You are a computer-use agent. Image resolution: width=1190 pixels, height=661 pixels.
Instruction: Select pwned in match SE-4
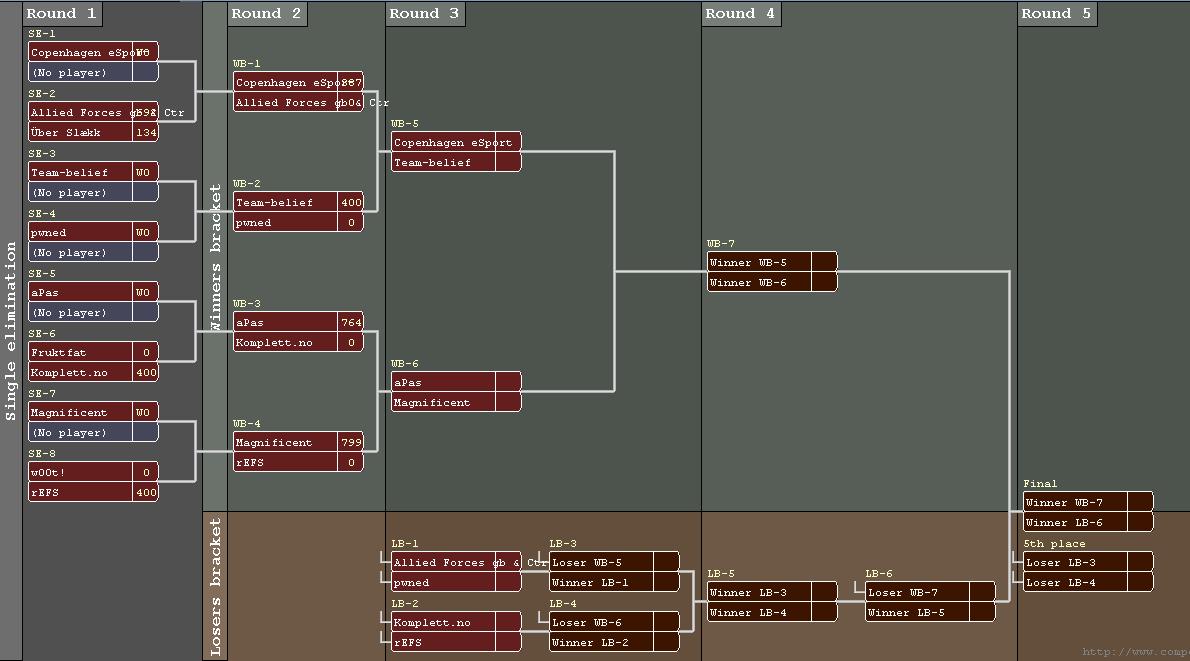(93, 232)
